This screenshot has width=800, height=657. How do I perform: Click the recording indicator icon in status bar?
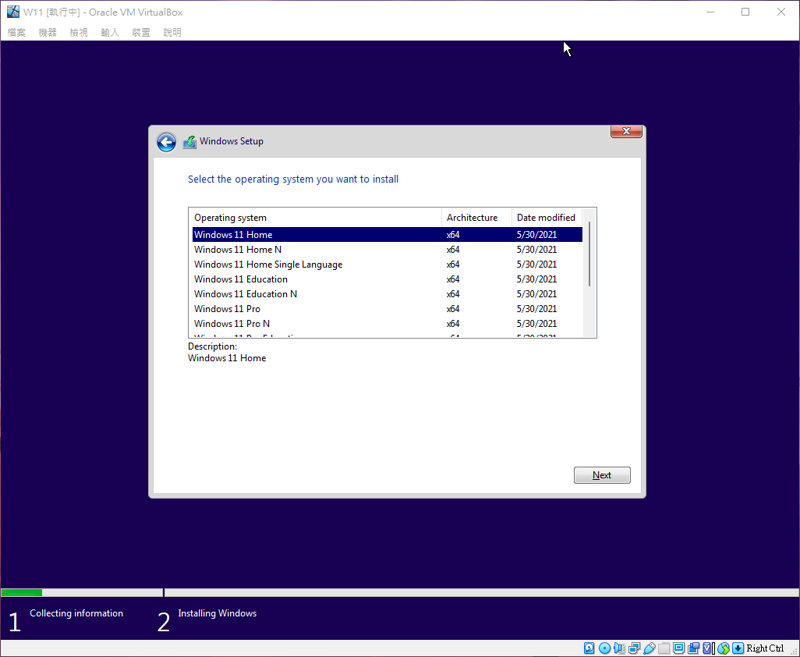(x=694, y=648)
